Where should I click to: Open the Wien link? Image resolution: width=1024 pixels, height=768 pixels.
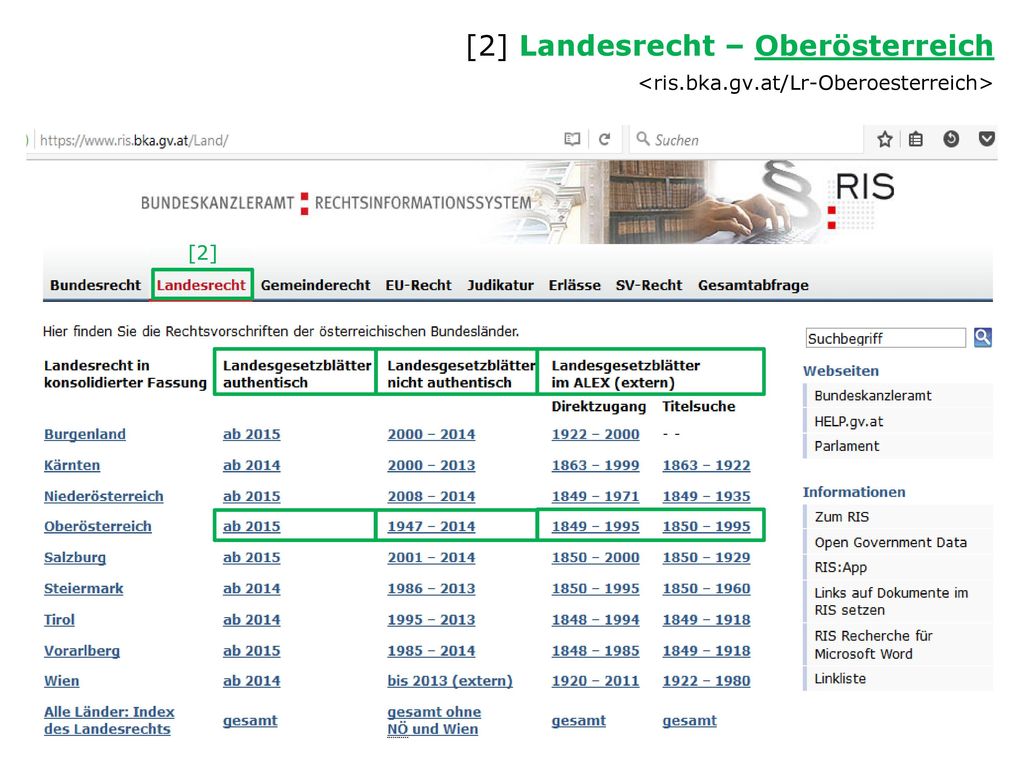point(61,681)
